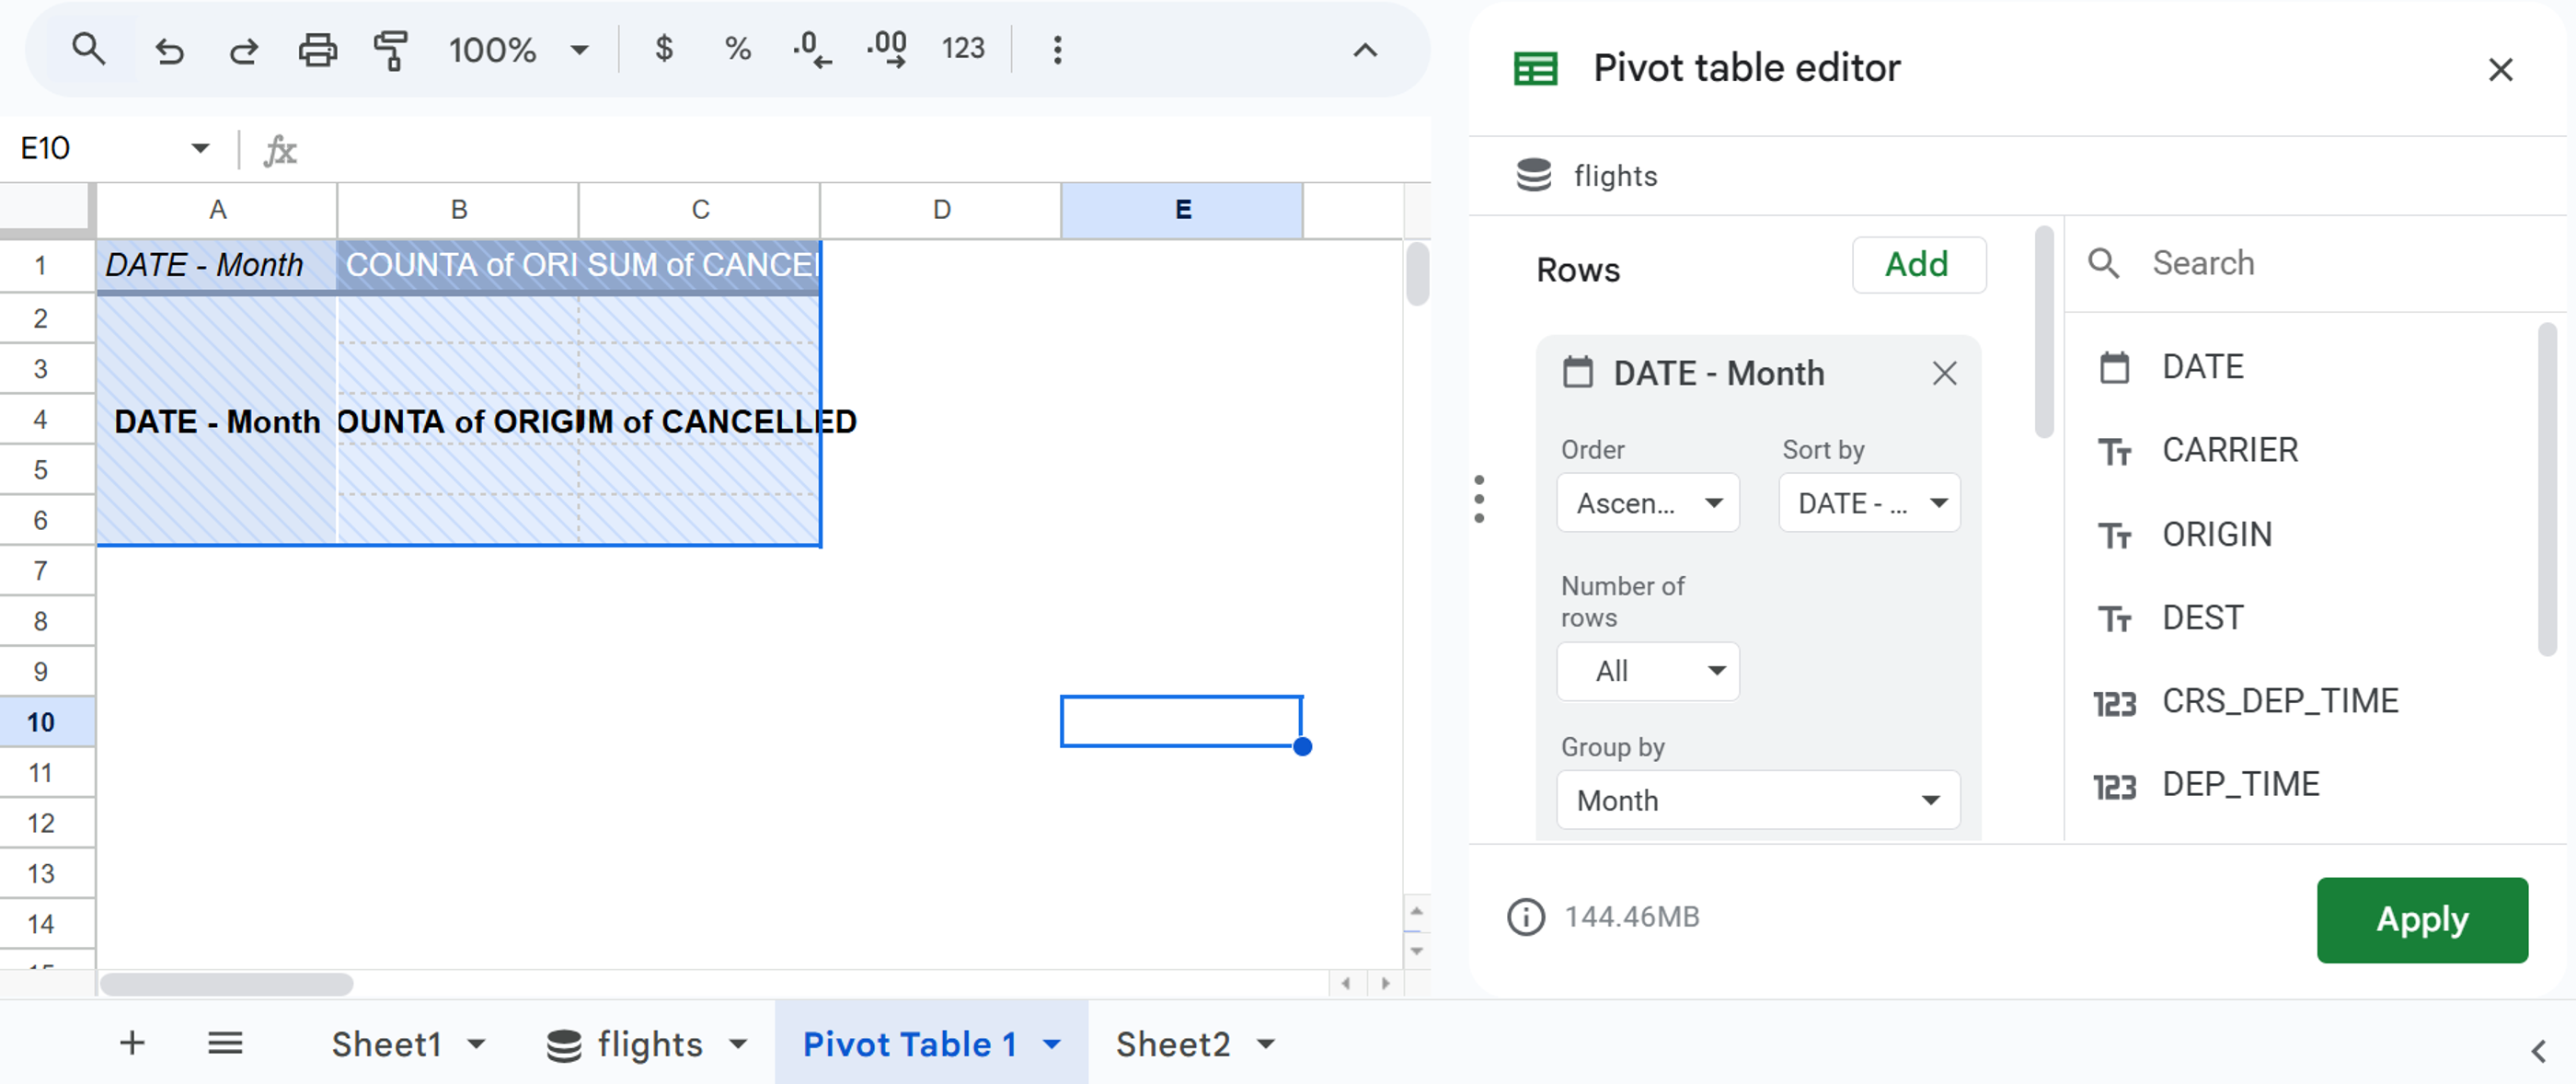The height and width of the screenshot is (1084, 2576).
Task: Open the Group by Month dropdown
Action: (1757, 800)
